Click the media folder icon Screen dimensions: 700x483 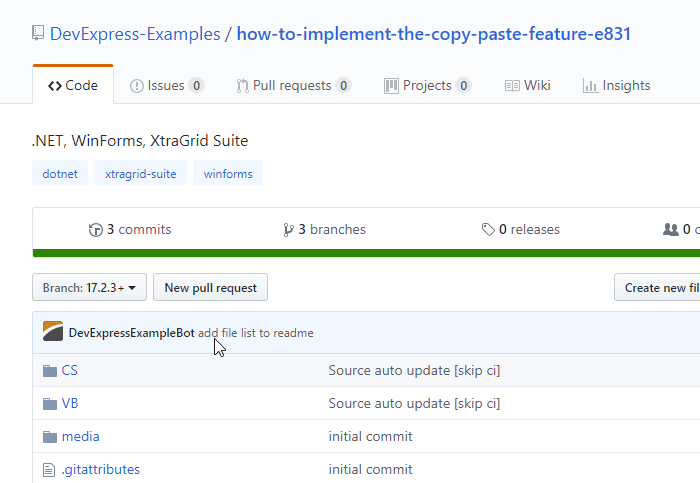coord(50,437)
